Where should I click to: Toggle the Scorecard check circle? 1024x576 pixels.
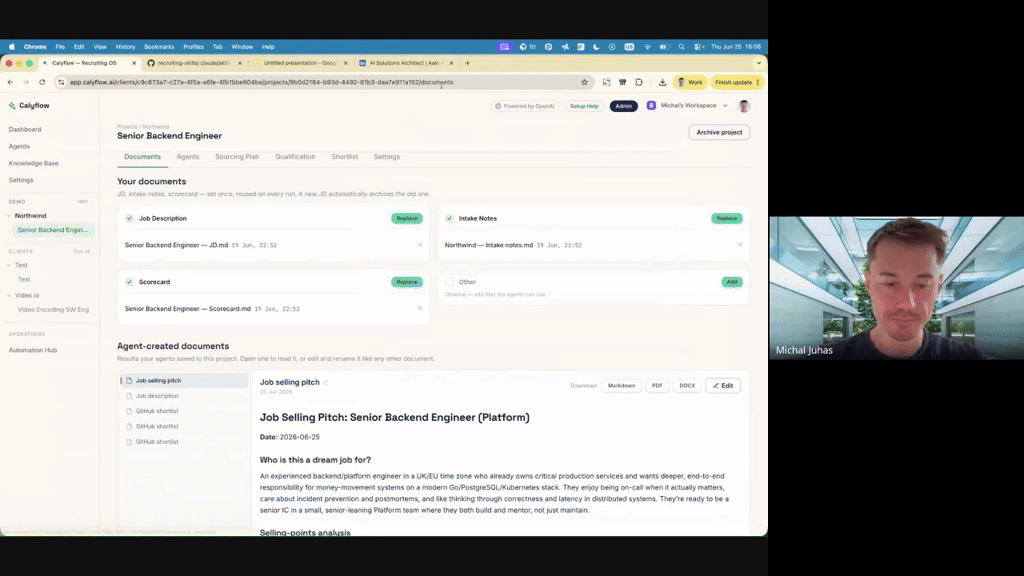[x=129, y=282]
